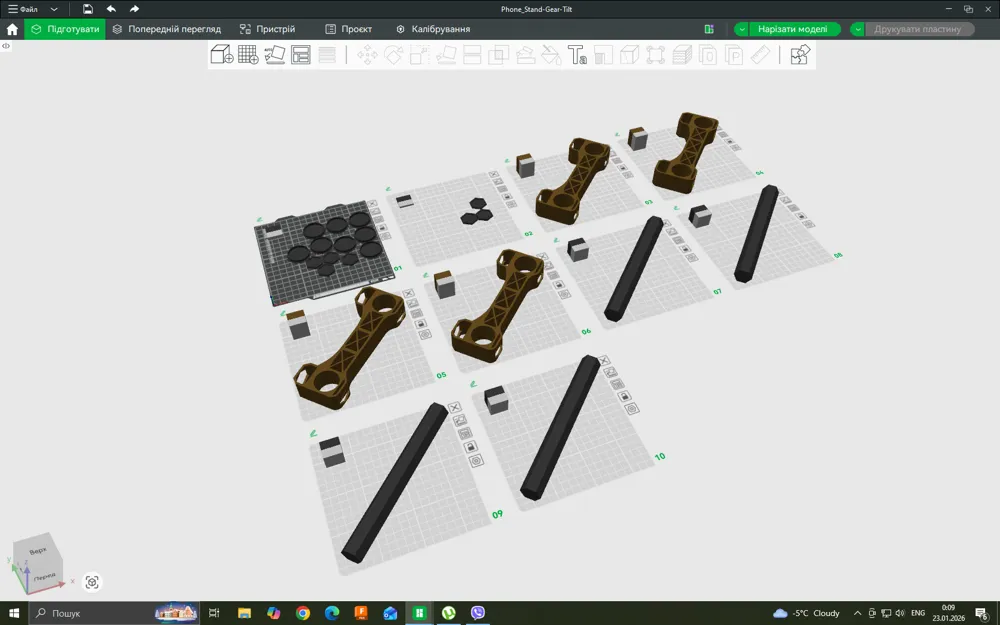This screenshot has width=1000, height=625.
Task: Toggle Variable layer height tool
Action: 327,55
